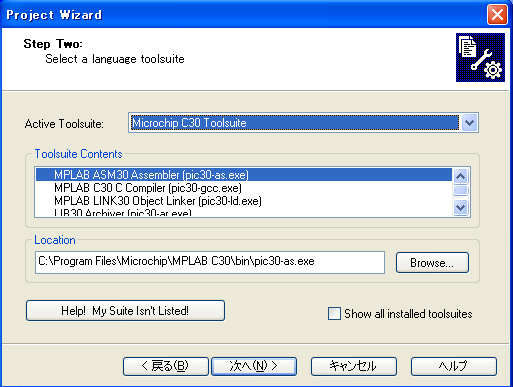Click the Microchip C30 Toolsuite combo box
Image resolution: width=513 pixels, height=387 pixels.
pyautogui.click(x=303, y=123)
